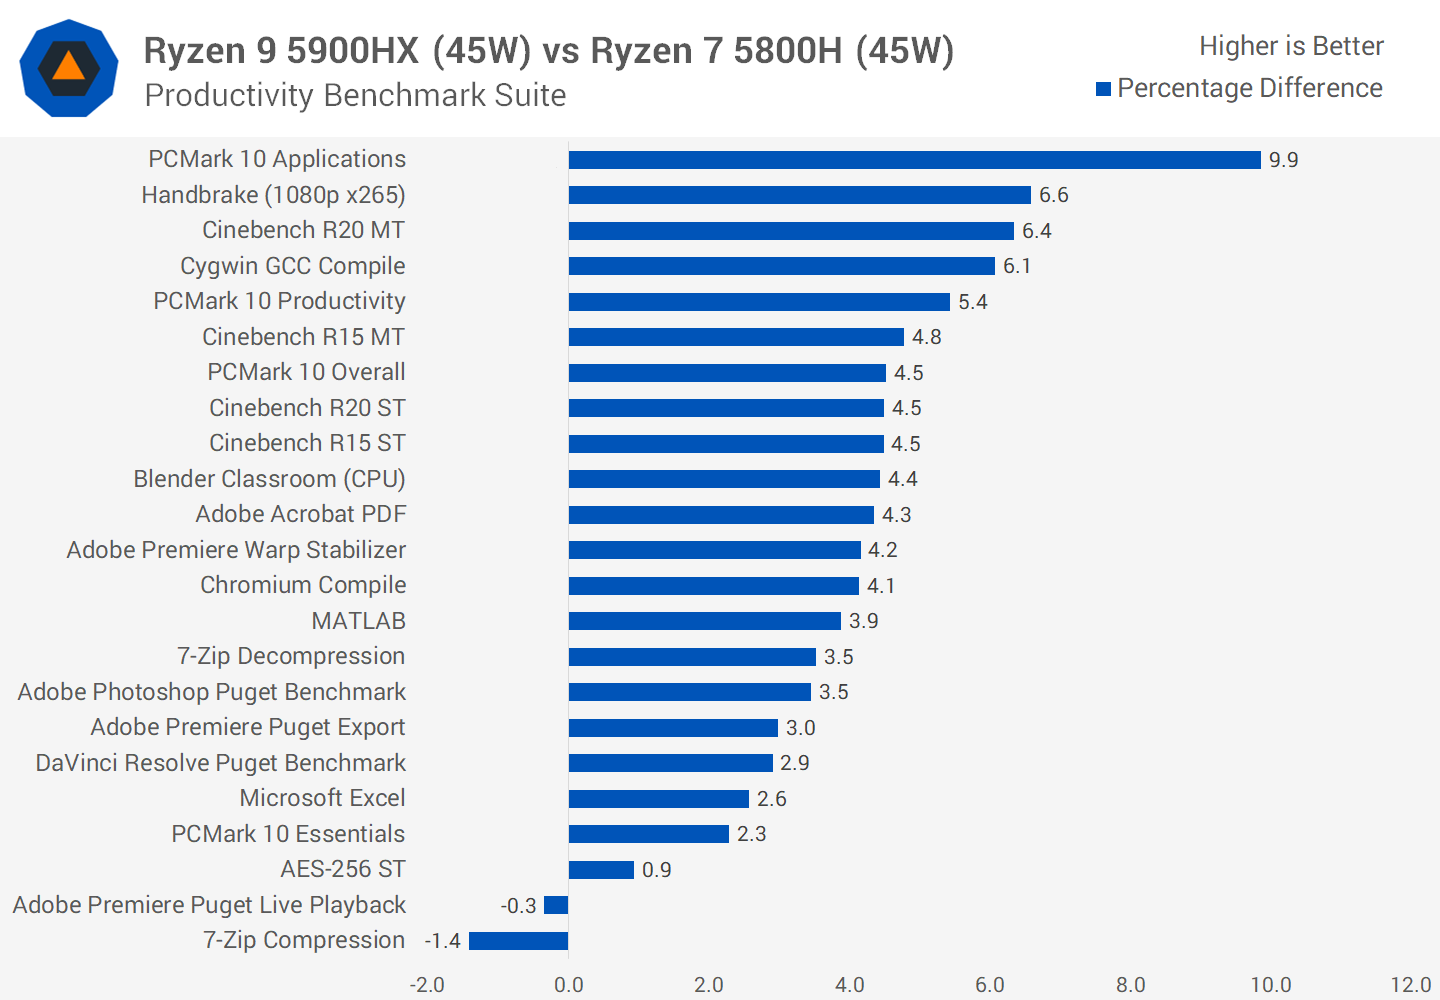
Task: Click the blue heptagon logo icon
Action: pyautogui.click(x=69, y=68)
